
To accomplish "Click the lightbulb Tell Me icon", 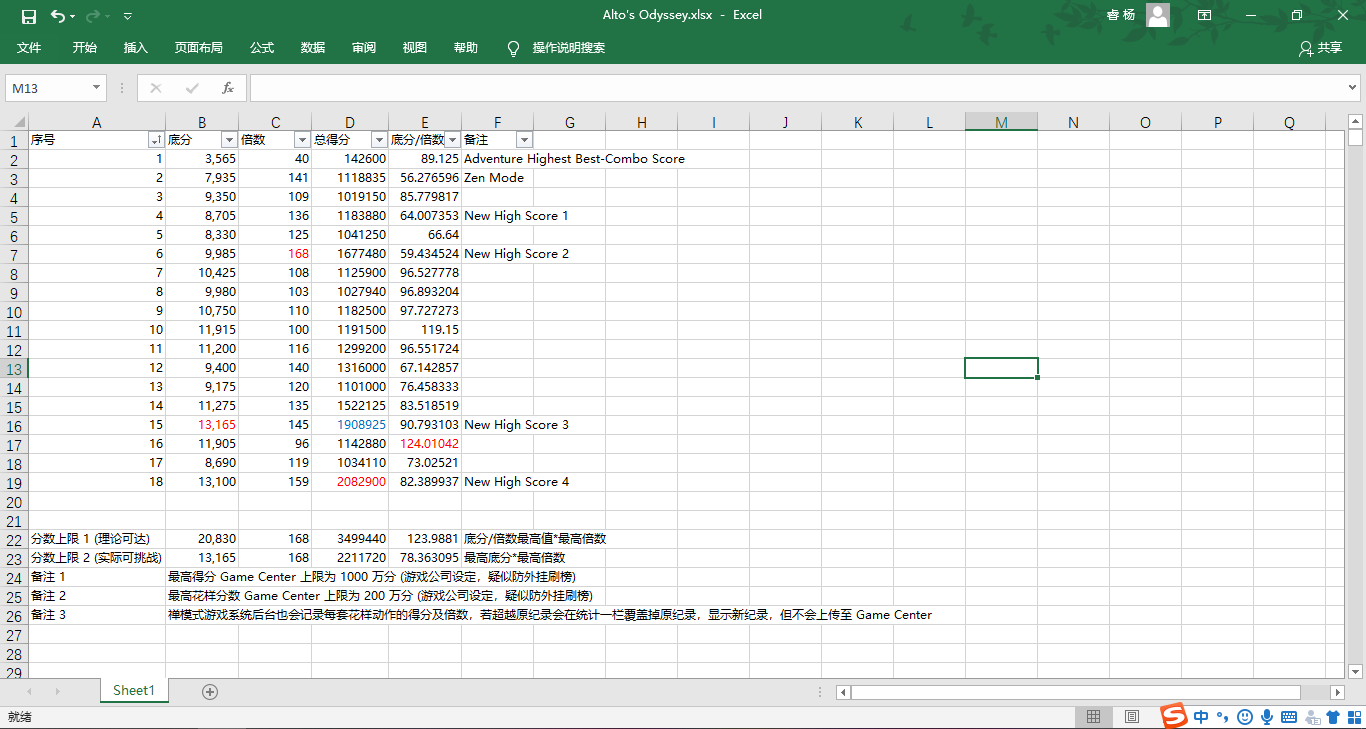I will (514, 48).
